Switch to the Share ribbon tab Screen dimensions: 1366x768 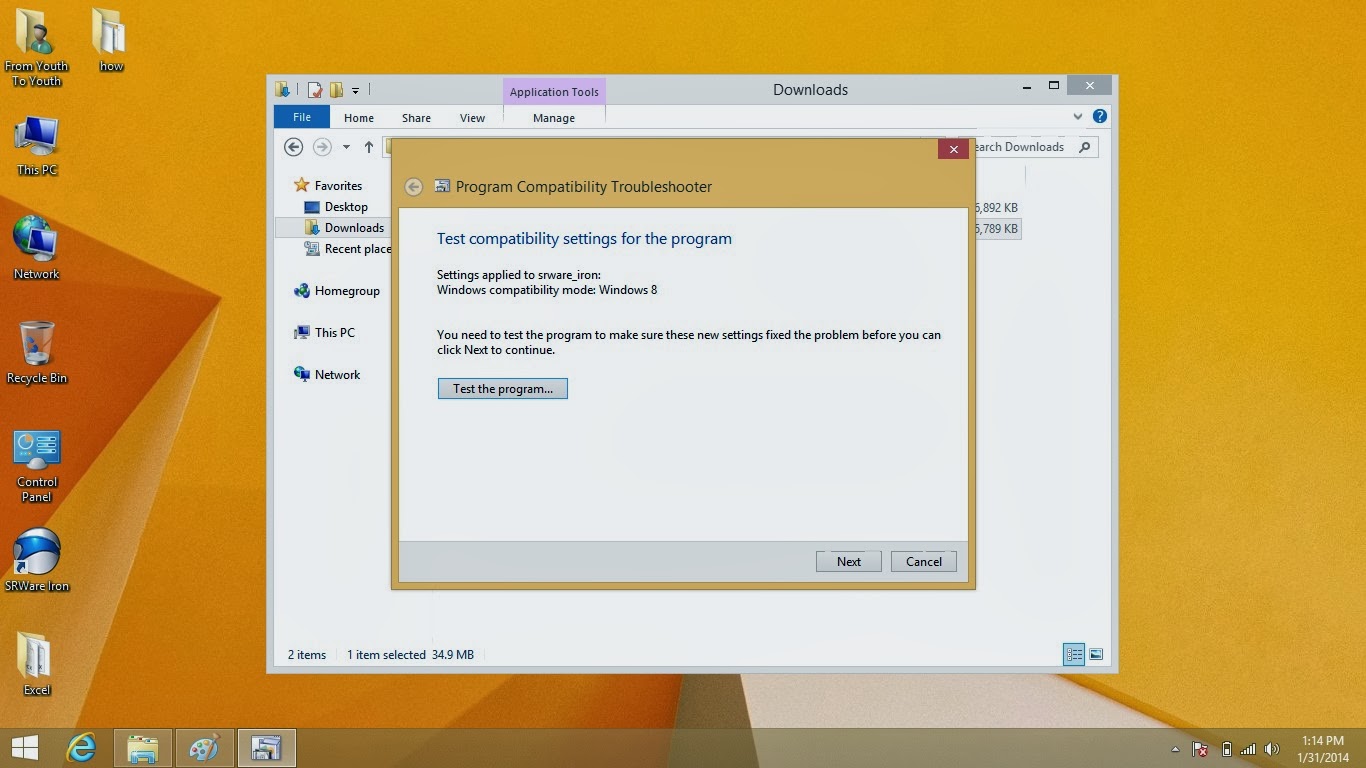pos(416,117)
